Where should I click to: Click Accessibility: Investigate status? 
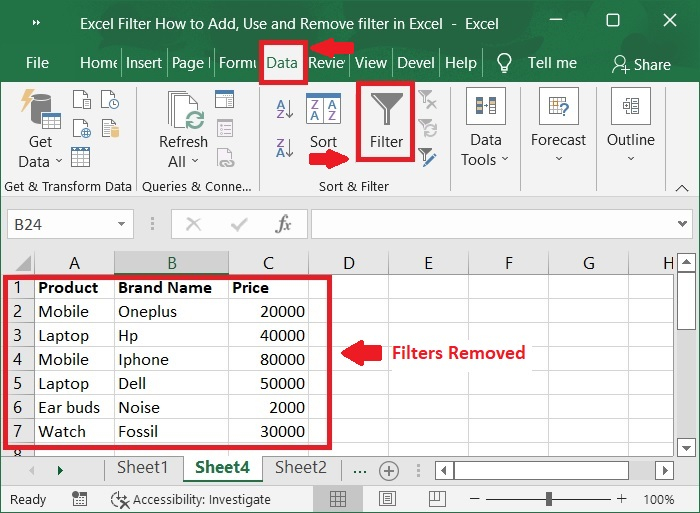[191, 499]
